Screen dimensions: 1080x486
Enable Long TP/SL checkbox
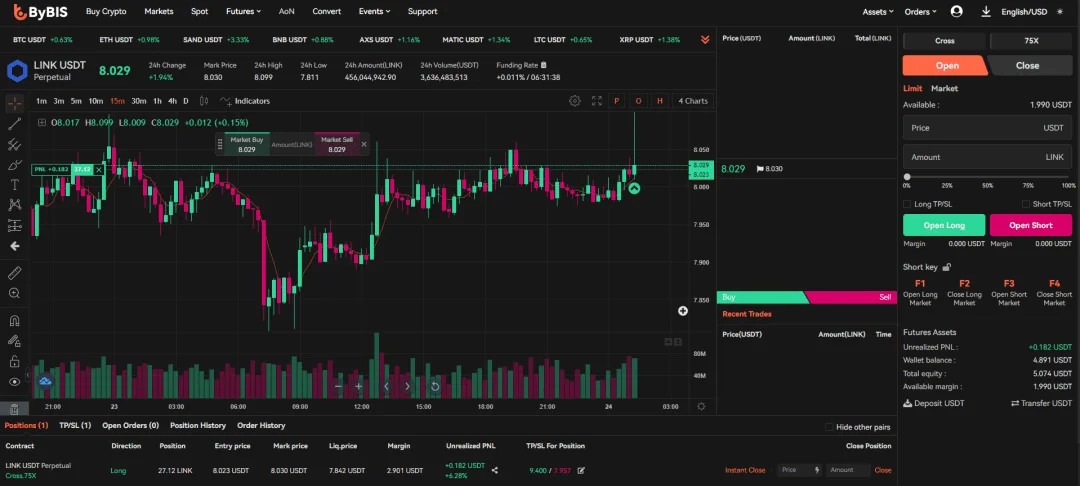pos(907,204)
